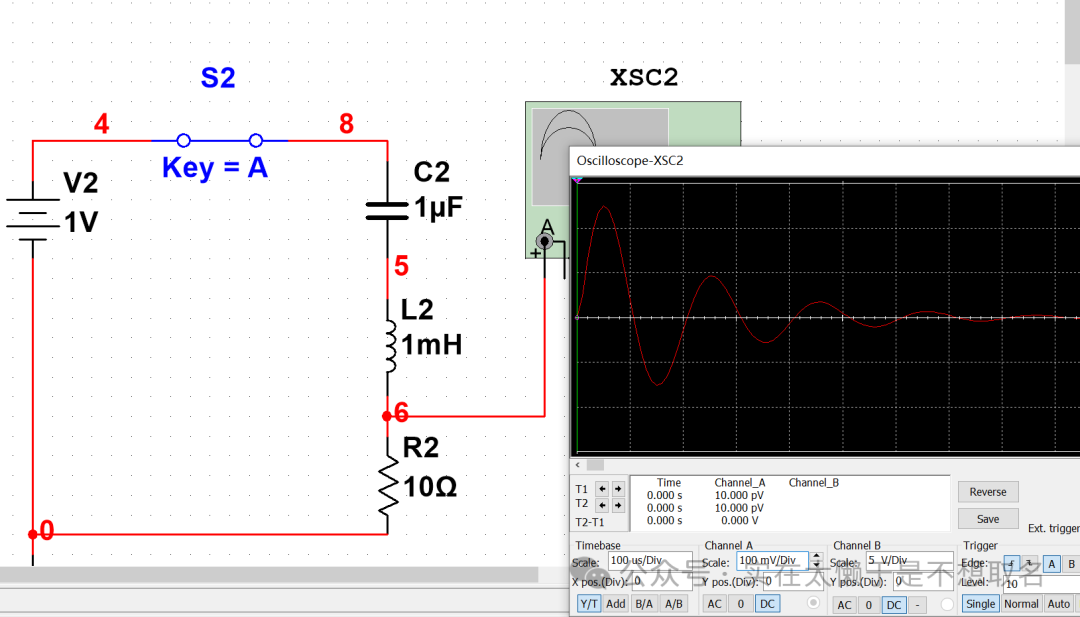
Task: Decrease Channel A scale with down arrow
Action: (816, 566)
